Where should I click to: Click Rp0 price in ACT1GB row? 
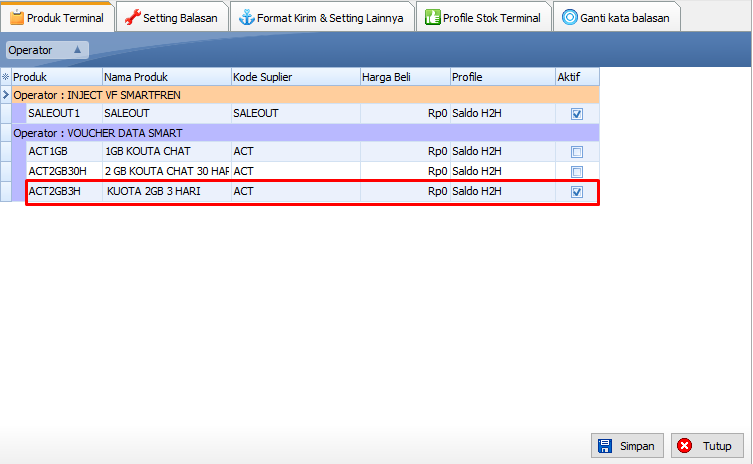click(405, 151)
